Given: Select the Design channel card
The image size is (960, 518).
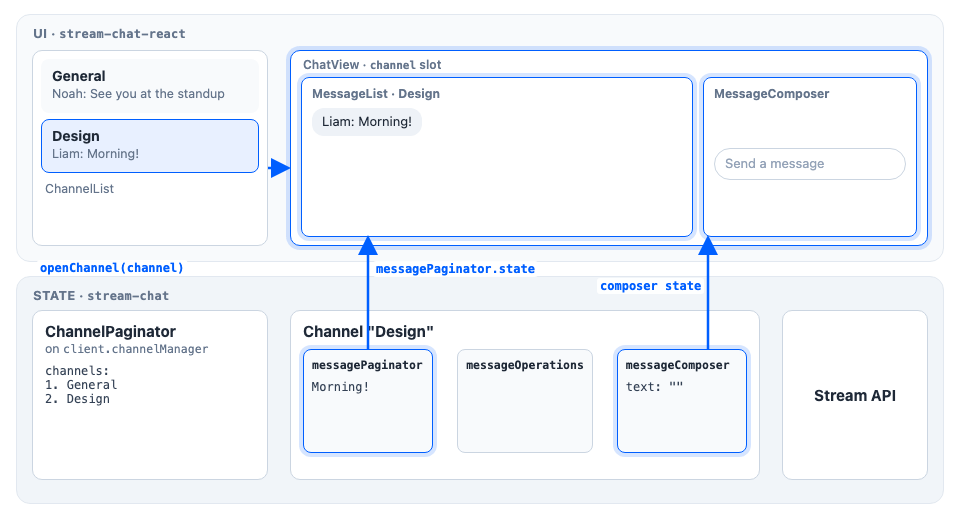Looking at the screenshot, I should [150, 146].
